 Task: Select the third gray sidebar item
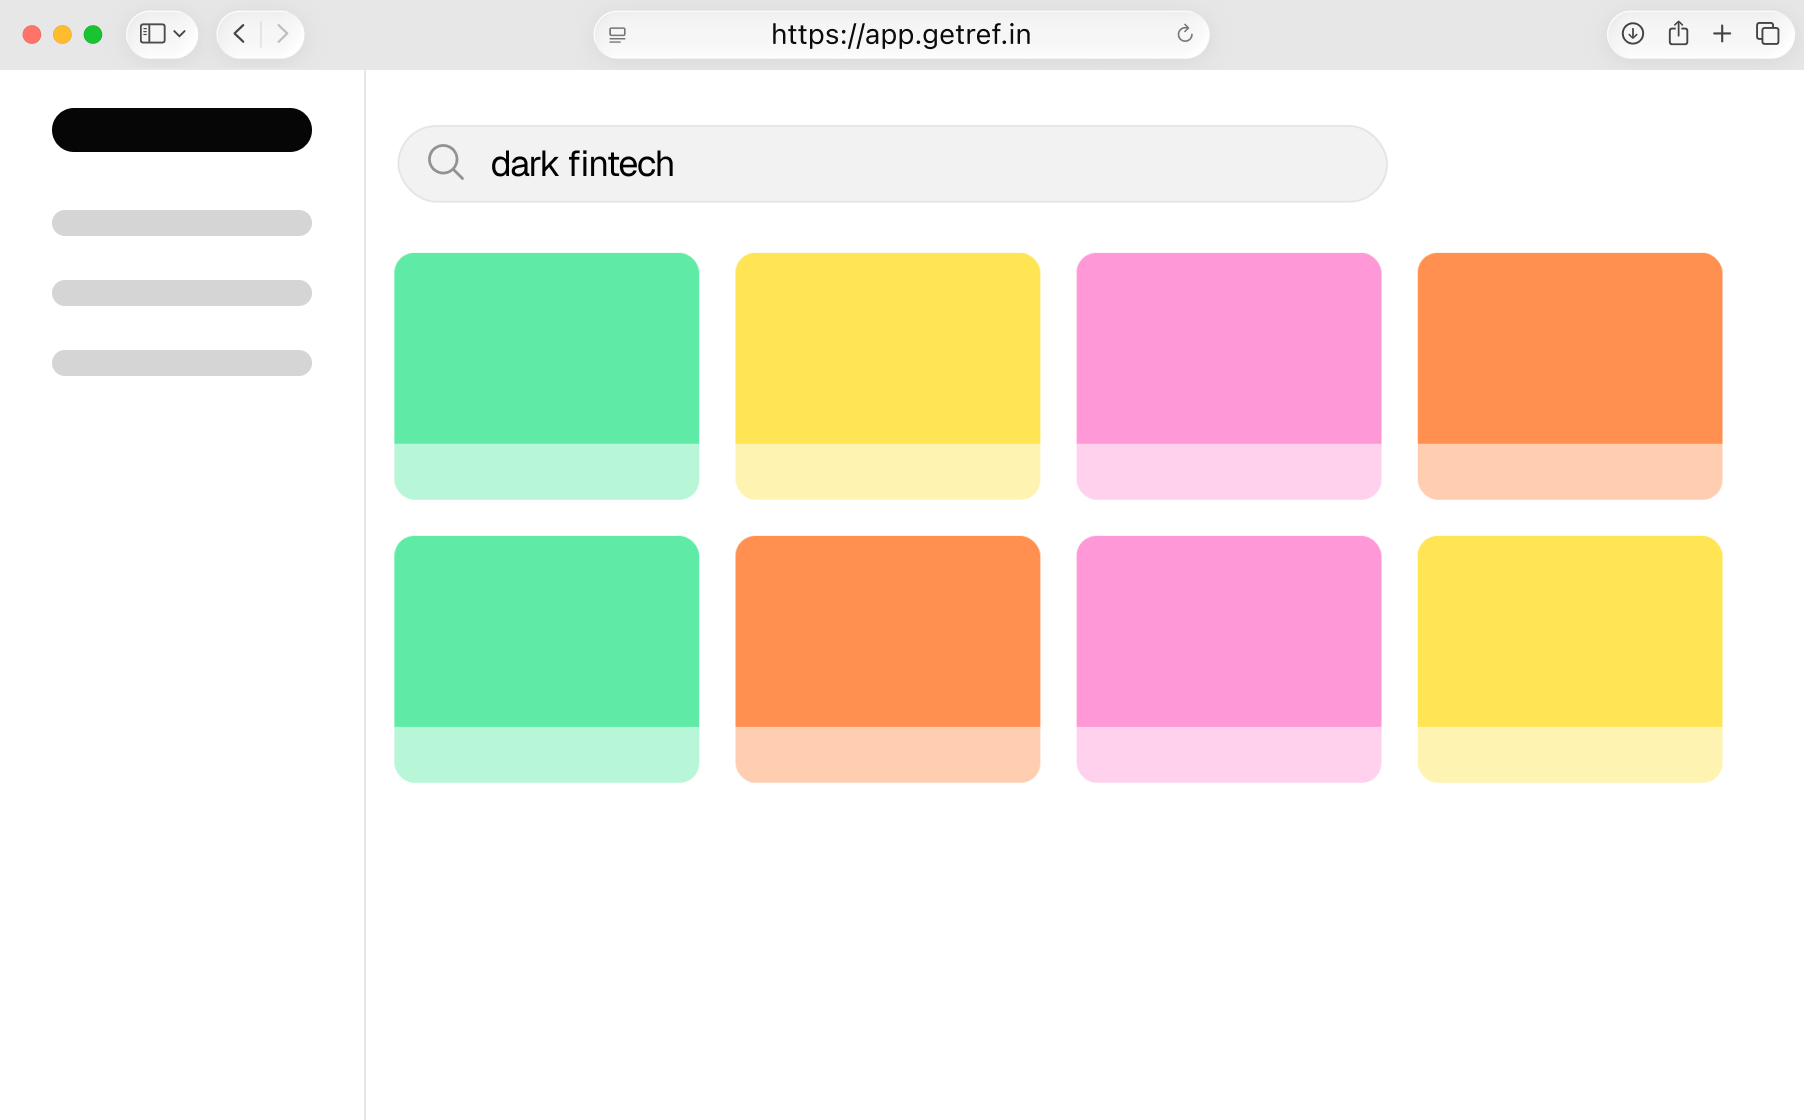coord(182,363)
